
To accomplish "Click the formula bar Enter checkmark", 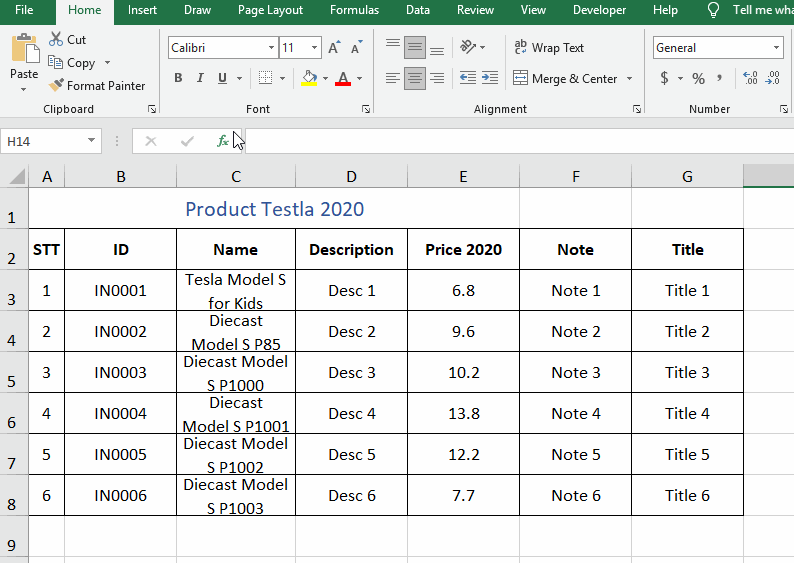I will click(187, 141).
